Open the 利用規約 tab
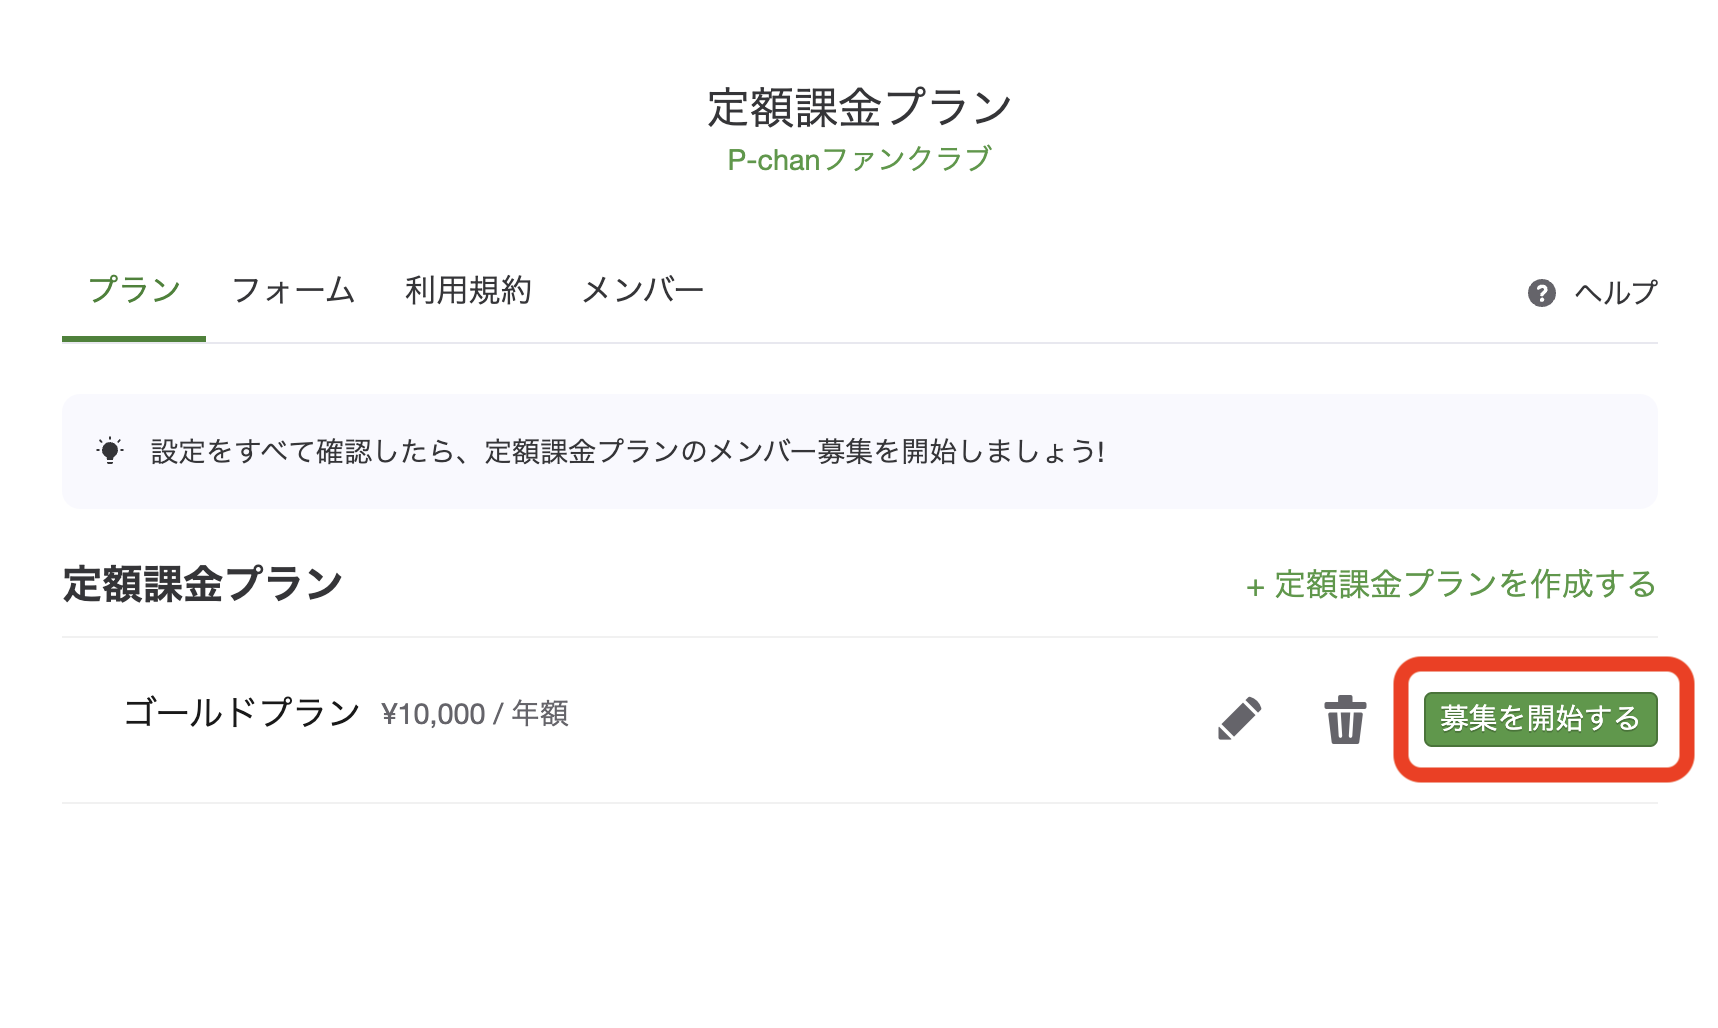Viewport: 1718px width, 1028px height. [x=469, y=290]
